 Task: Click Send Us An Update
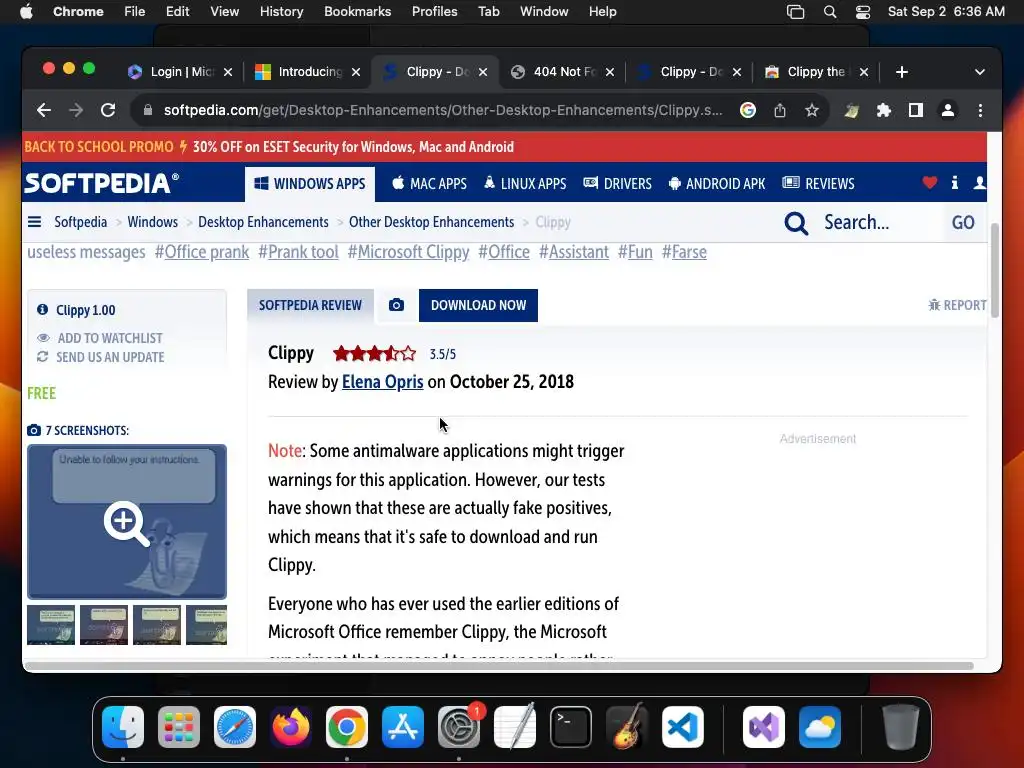[101, 357]
